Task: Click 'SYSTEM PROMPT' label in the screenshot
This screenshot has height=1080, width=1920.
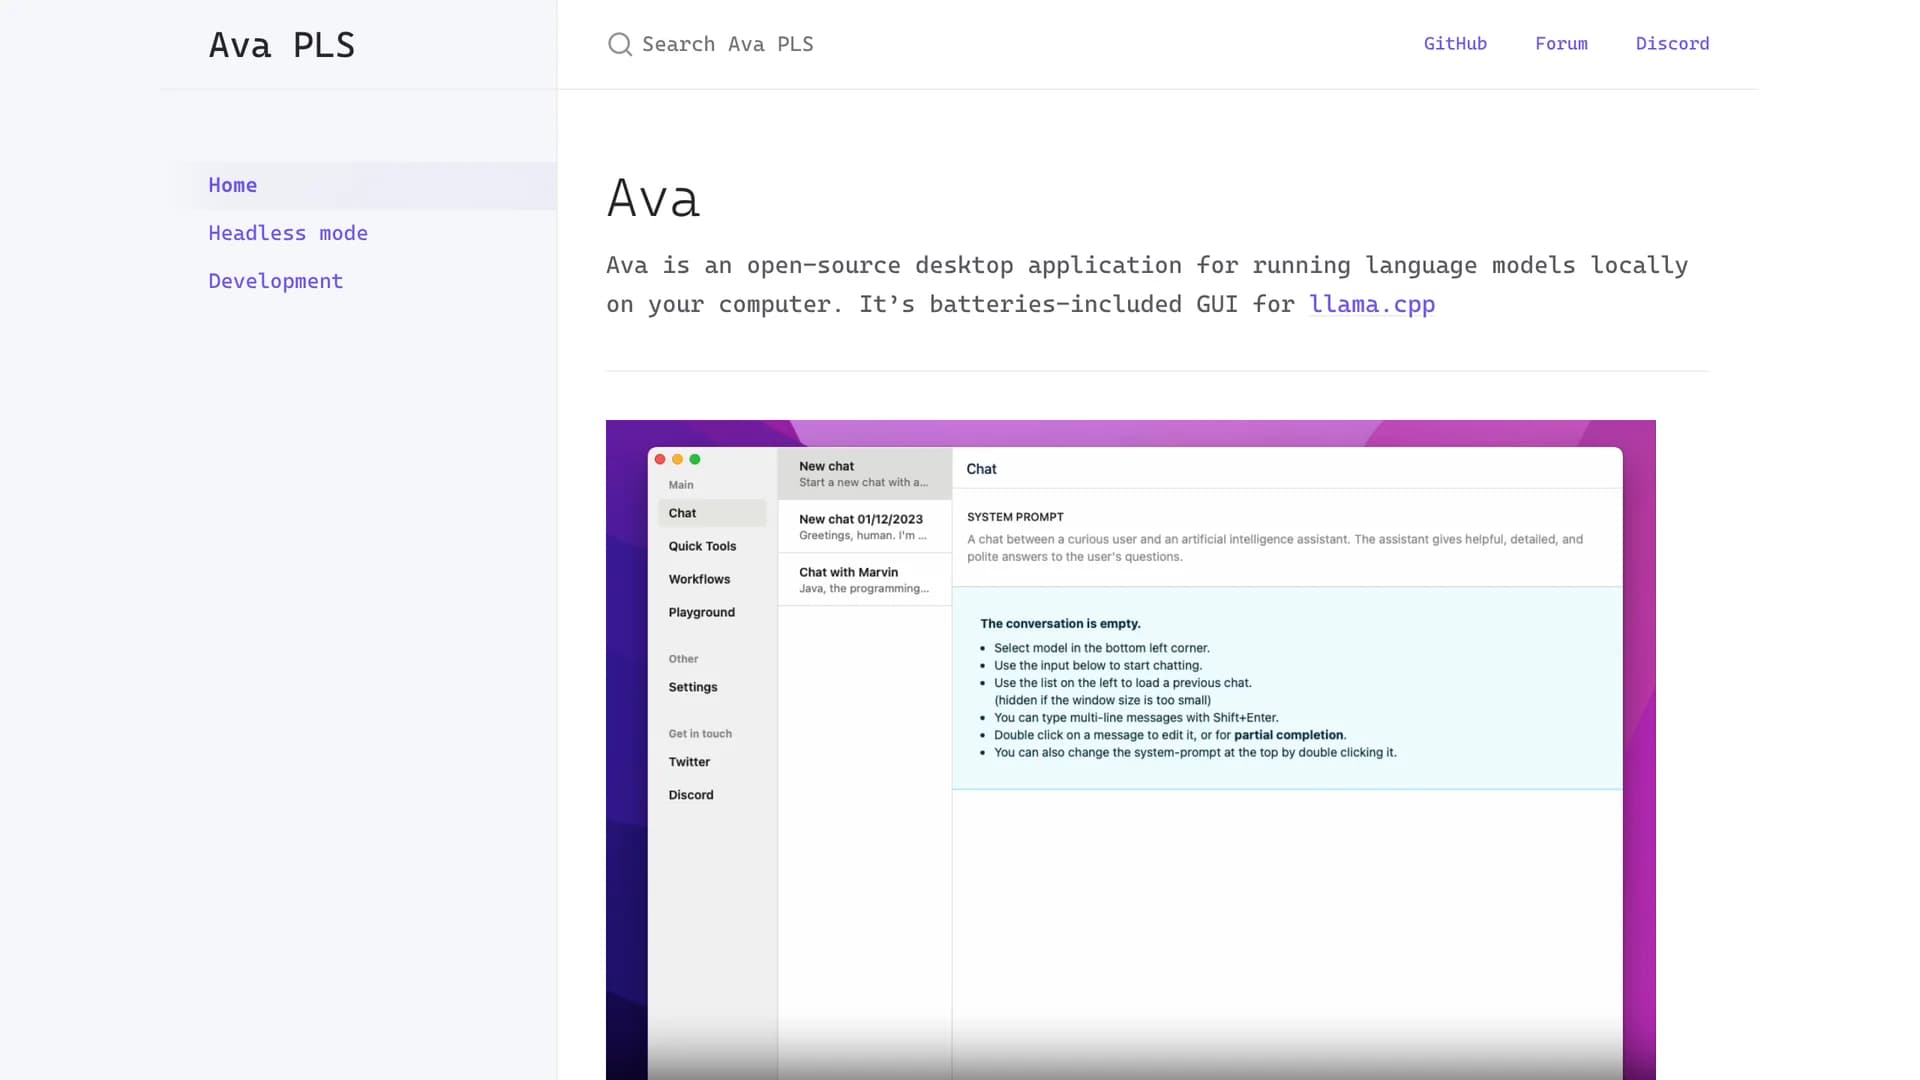Action: tap(1015, 517)
